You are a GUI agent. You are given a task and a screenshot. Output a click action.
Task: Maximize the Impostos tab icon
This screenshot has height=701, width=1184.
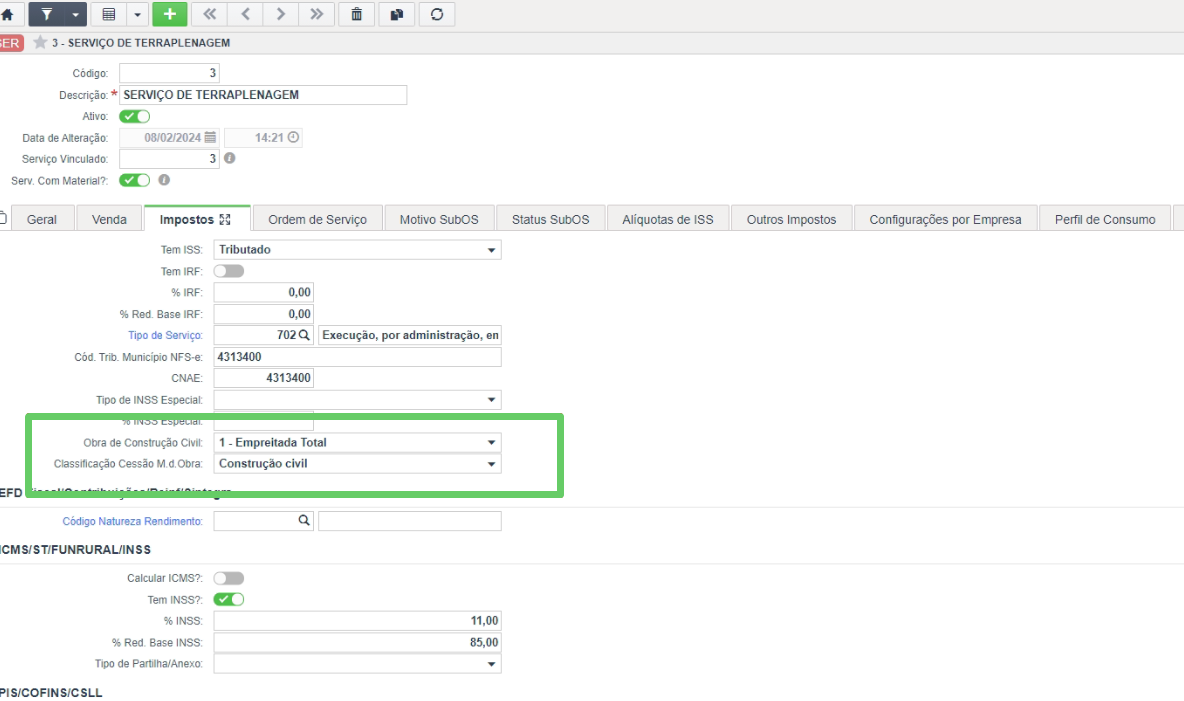click(225, 219)
